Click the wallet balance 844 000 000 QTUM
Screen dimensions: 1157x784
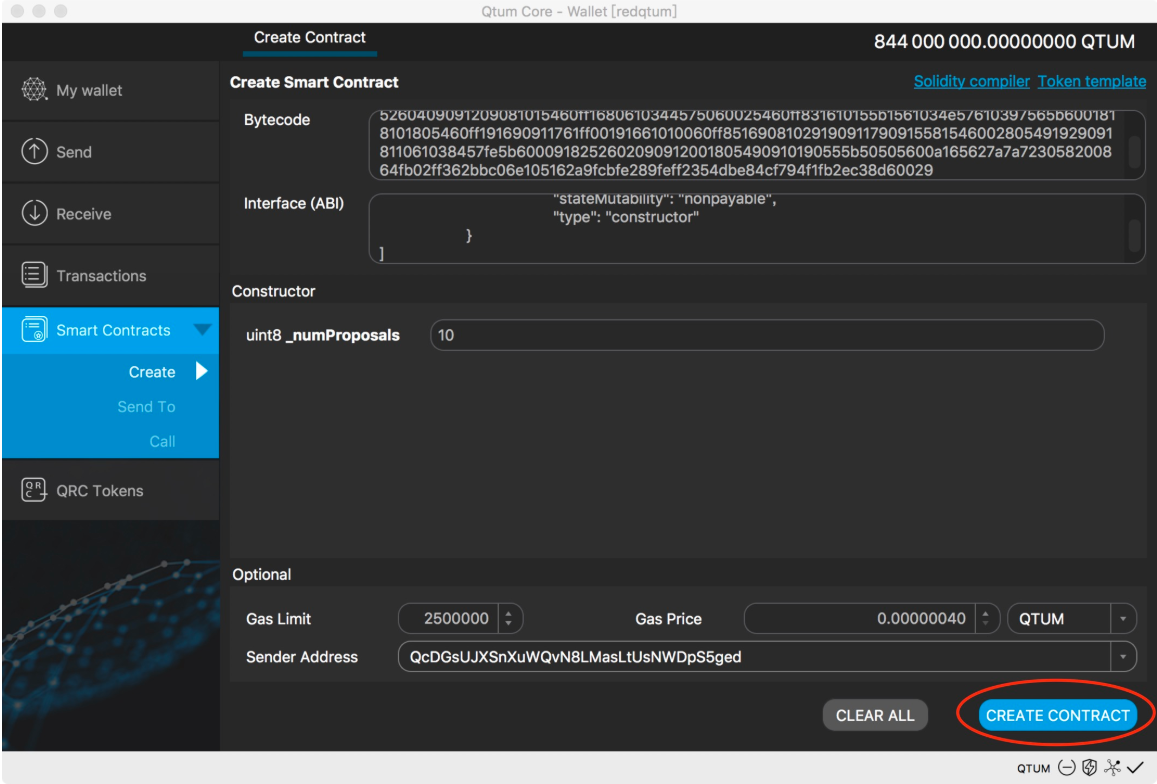1004,41
